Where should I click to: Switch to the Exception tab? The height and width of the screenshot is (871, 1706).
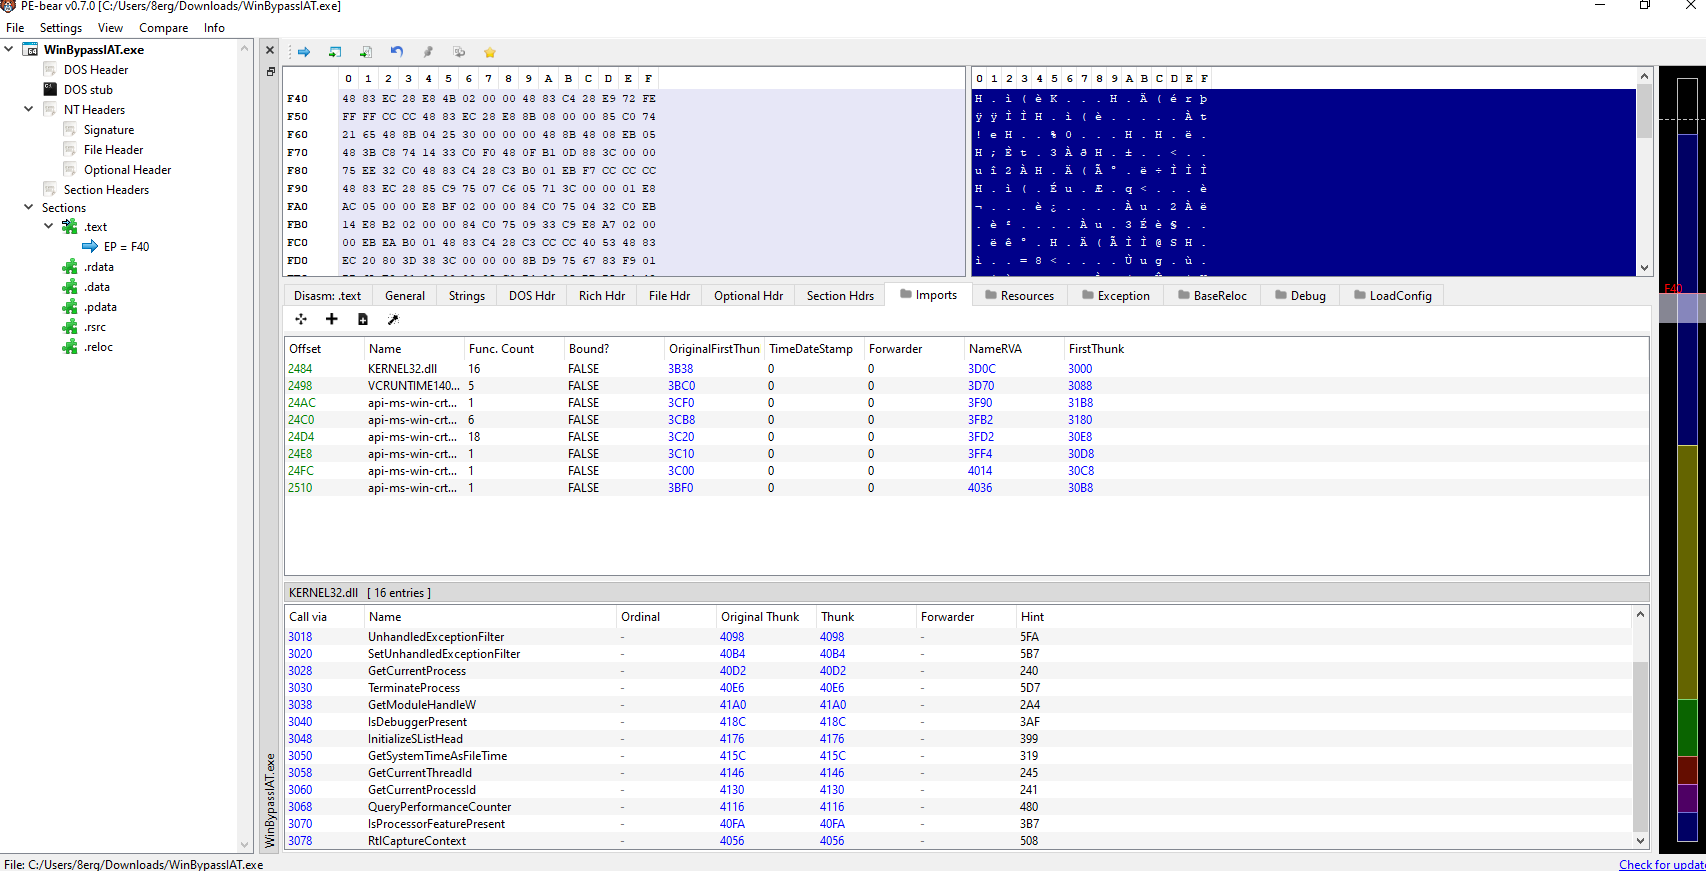[x=1116, y=296]
